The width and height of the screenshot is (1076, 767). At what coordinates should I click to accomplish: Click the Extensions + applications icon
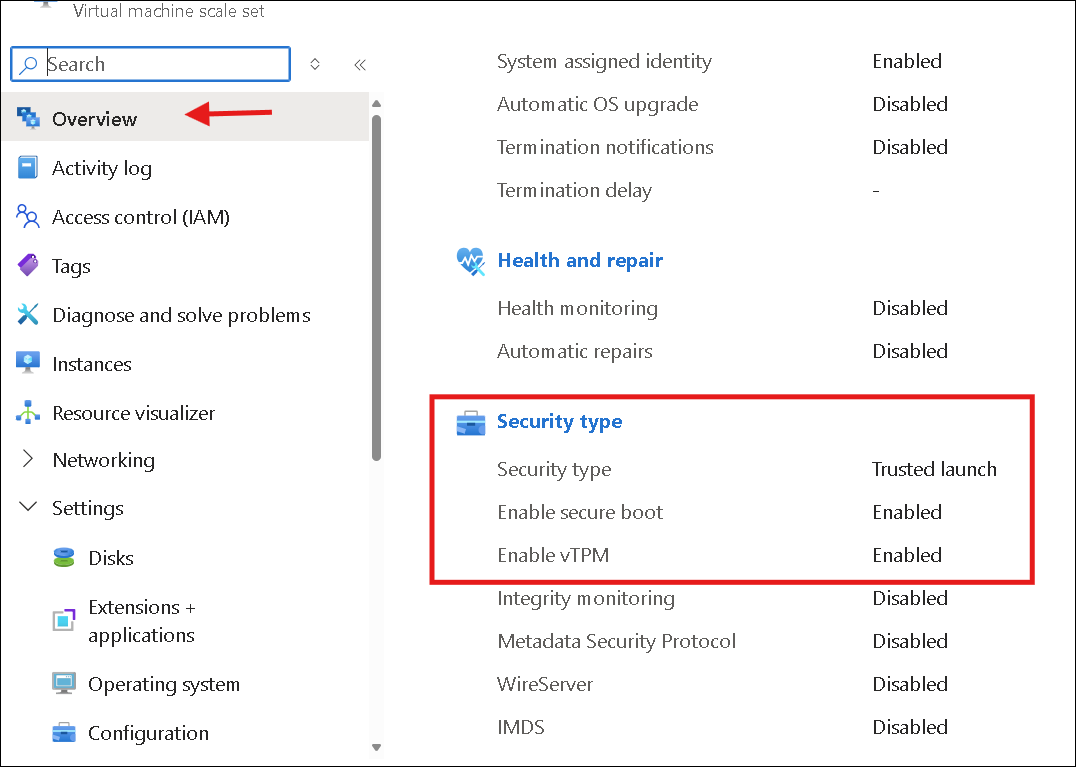[64, 620]
